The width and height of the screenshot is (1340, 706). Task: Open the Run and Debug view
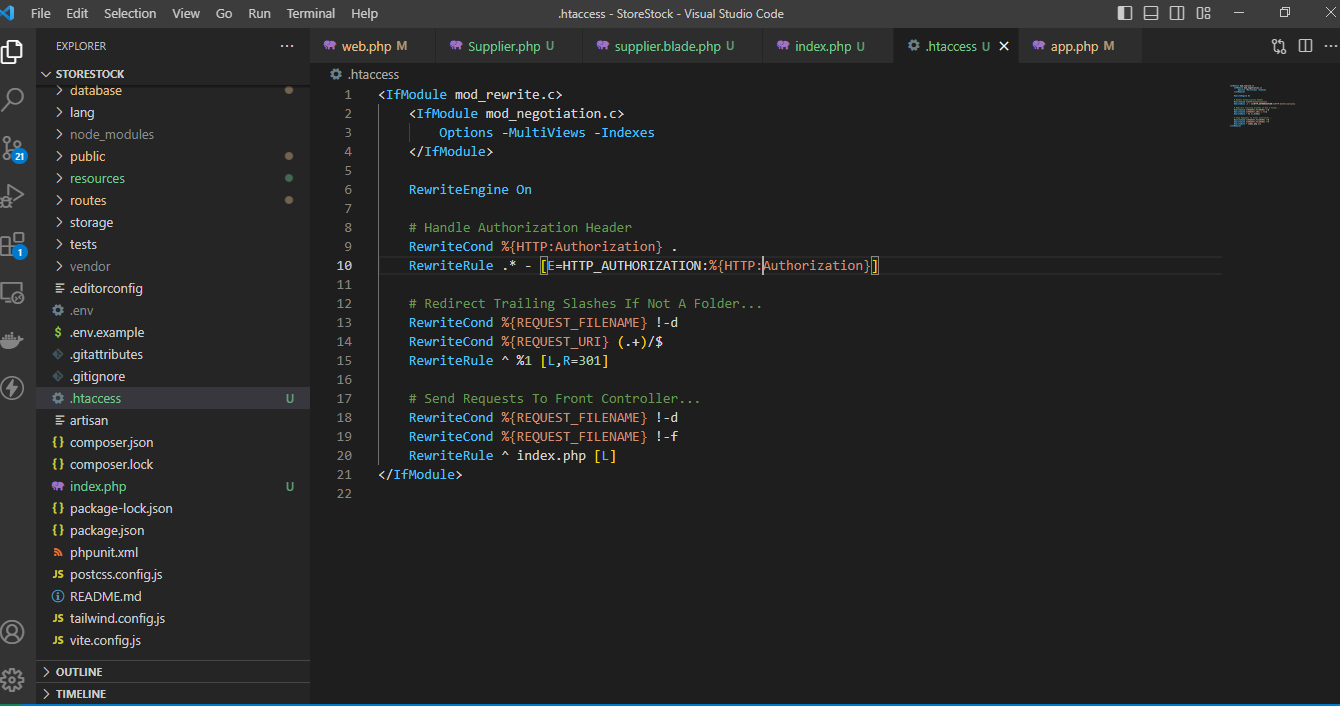tap(14, 196)
